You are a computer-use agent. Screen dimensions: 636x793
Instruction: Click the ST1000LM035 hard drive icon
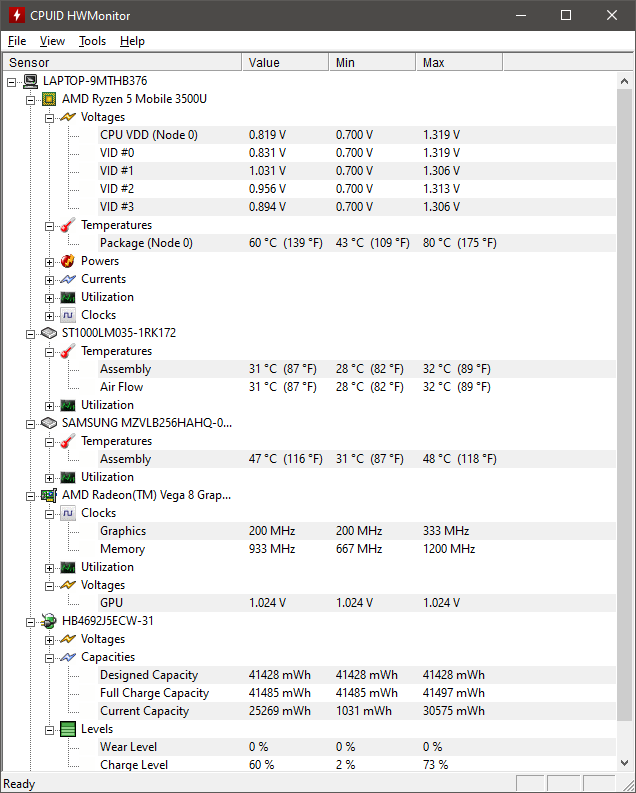pos(49,333)
